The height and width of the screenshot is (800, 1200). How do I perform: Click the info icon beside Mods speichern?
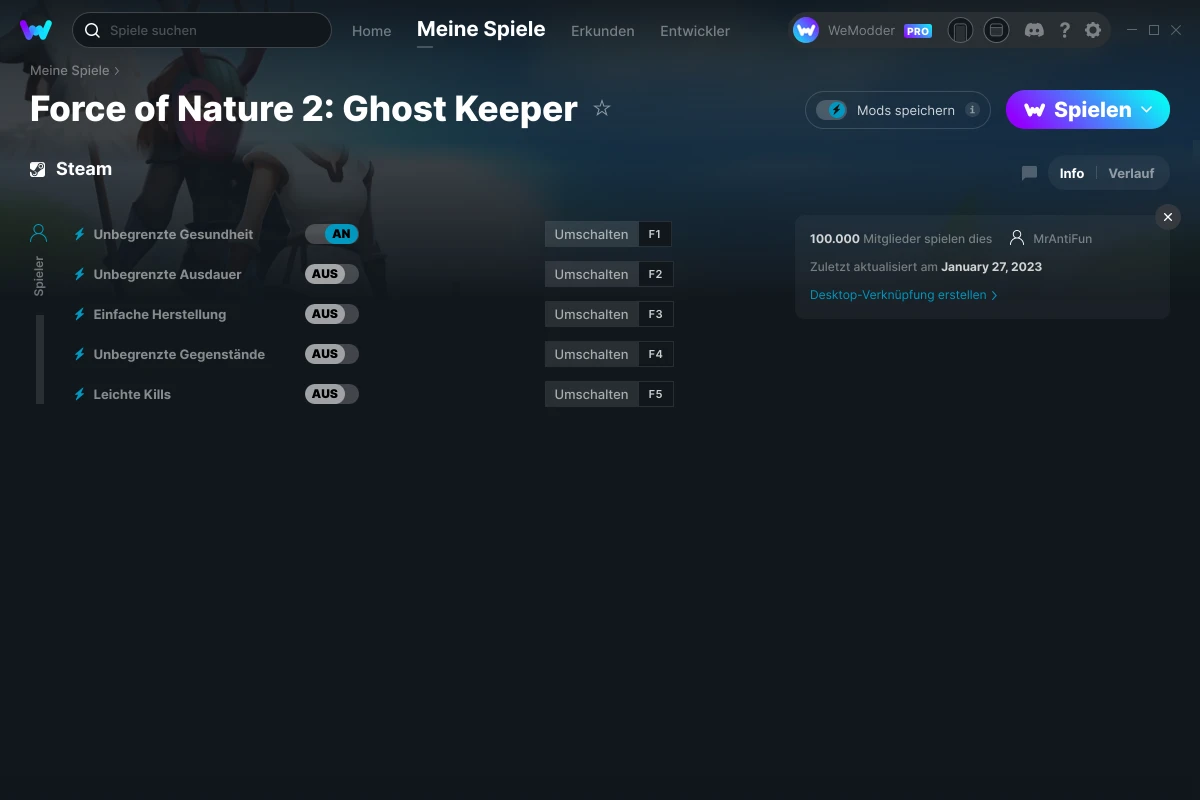(972, 110)
